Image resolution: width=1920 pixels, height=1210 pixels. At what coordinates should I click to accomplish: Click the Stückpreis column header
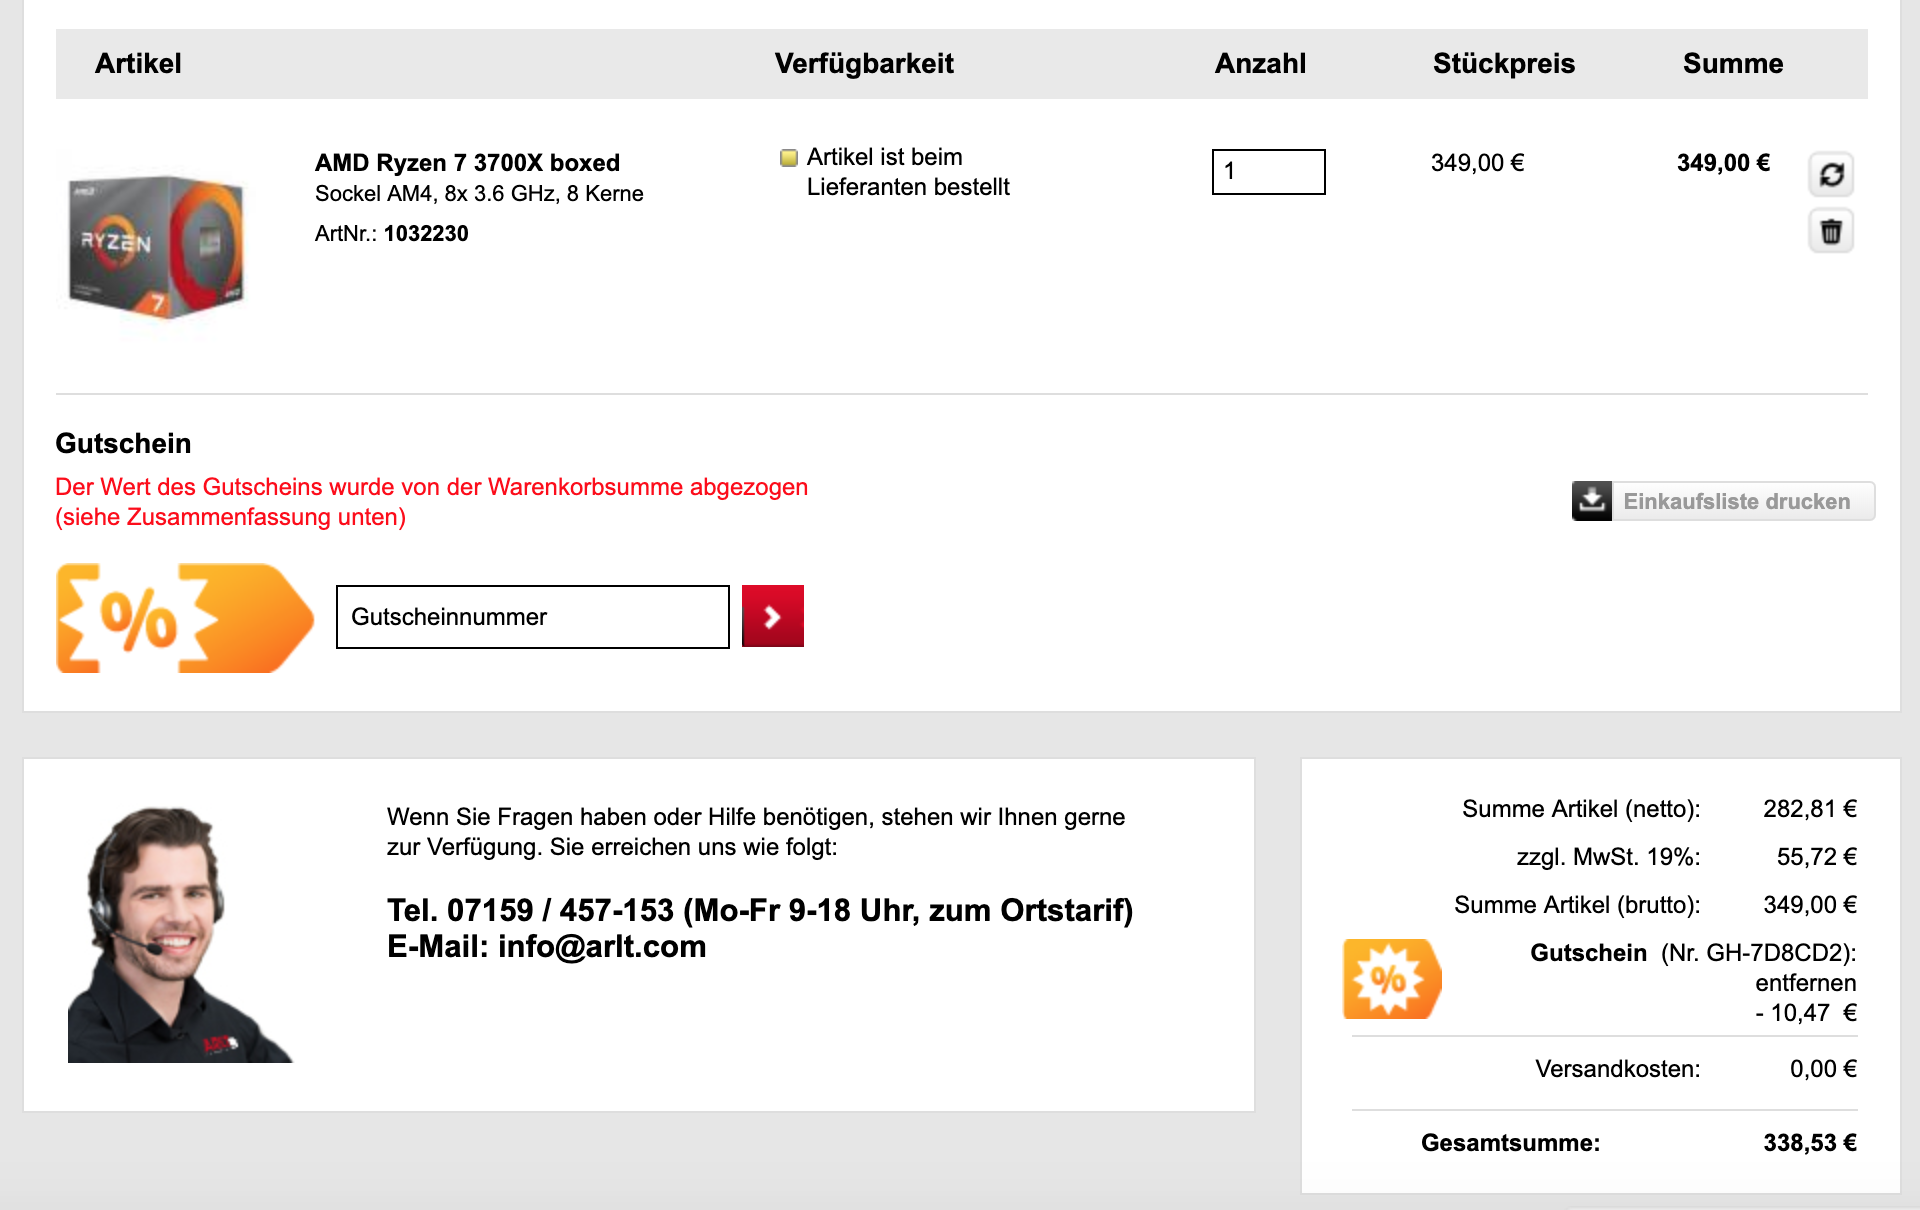1503,64
